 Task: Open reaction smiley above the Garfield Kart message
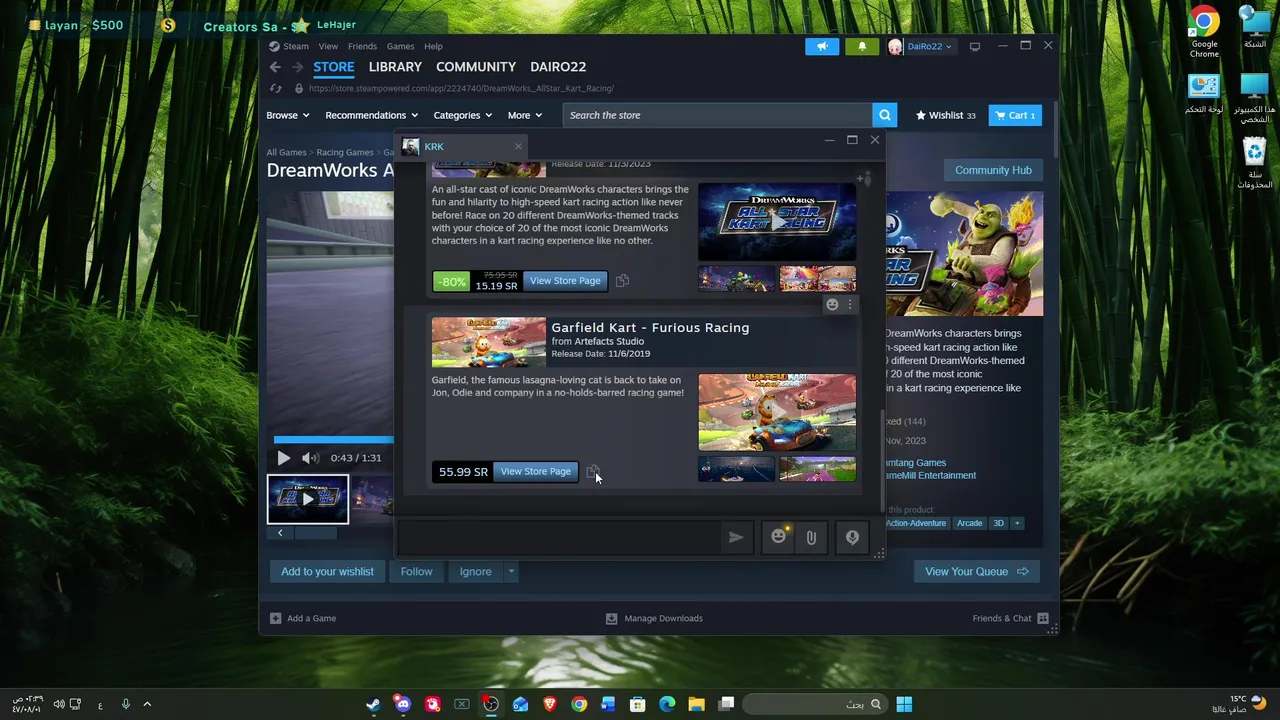pos(832,305)
